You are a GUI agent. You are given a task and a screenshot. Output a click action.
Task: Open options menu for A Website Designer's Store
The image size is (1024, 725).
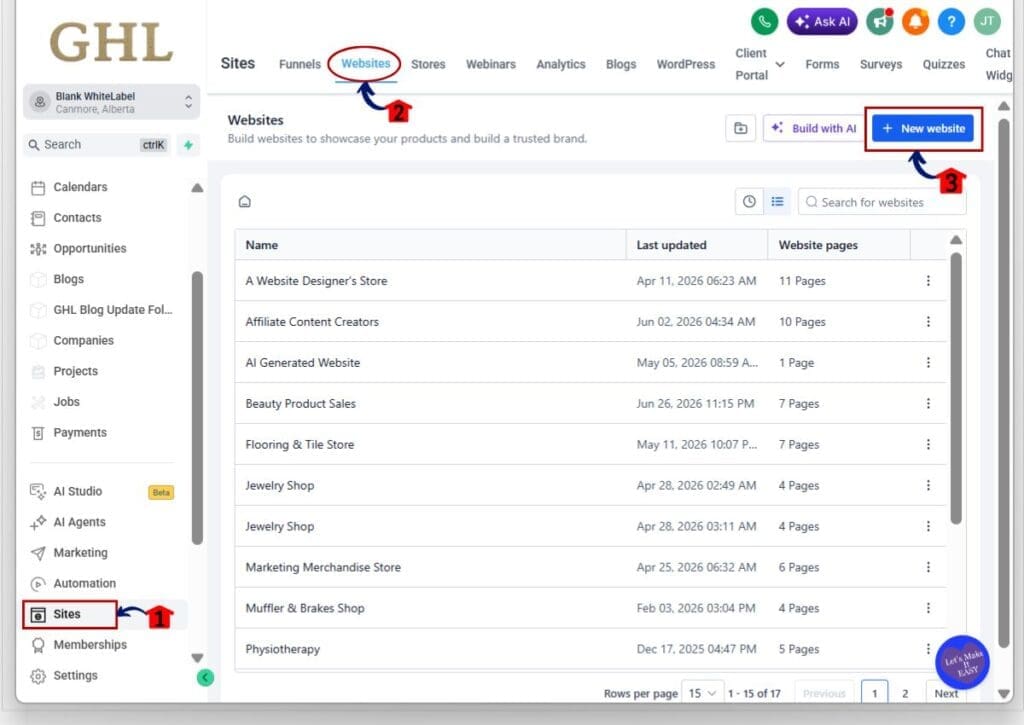click(x=928, y=281)
